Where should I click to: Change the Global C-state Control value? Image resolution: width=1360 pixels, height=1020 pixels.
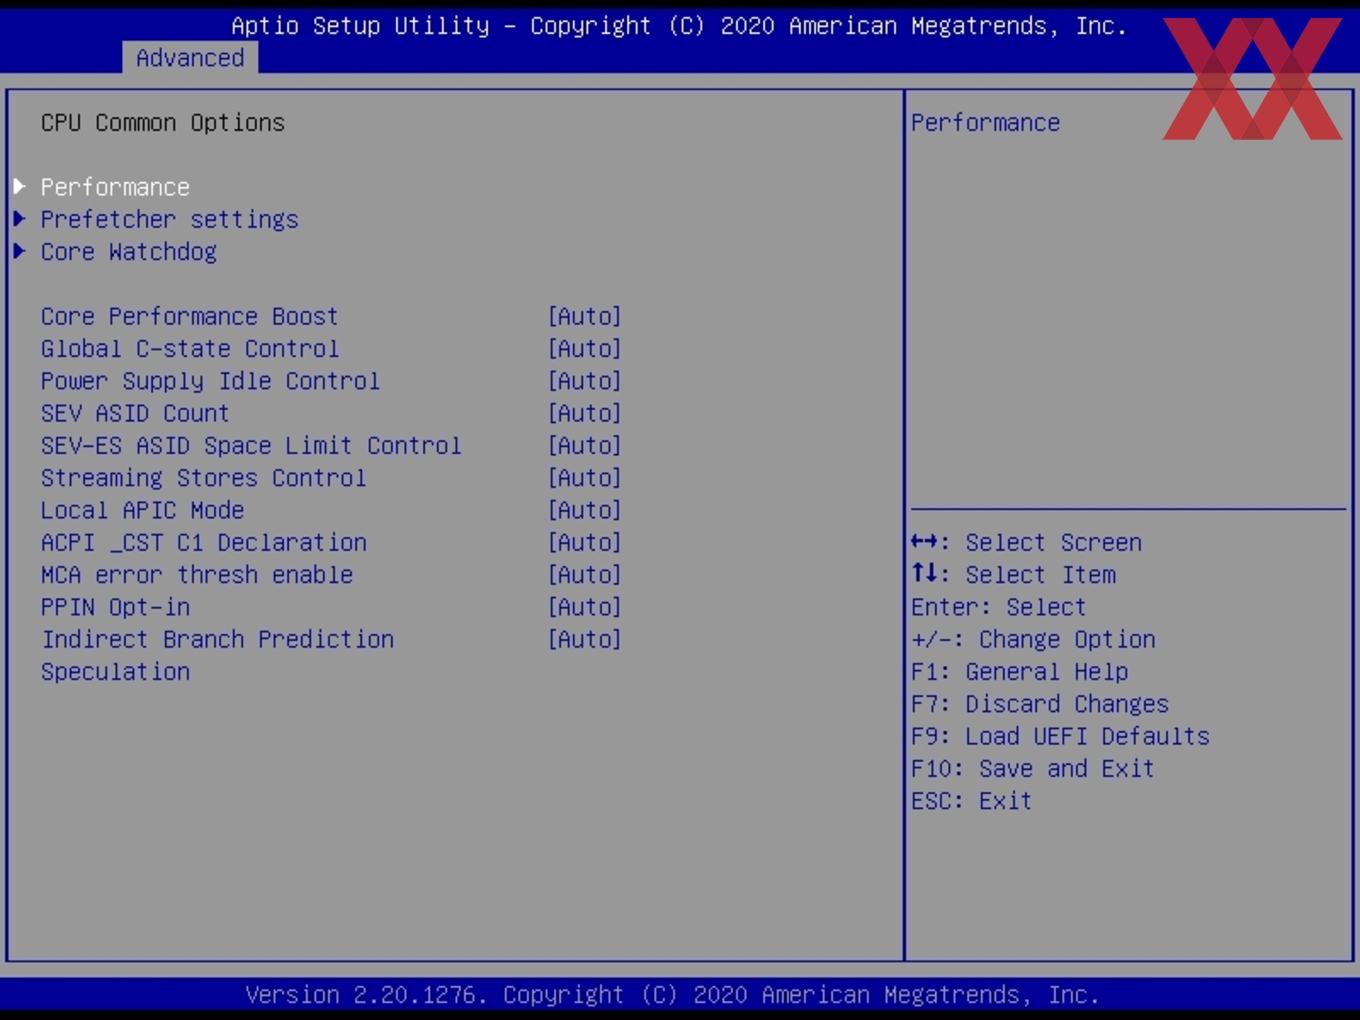585,348
